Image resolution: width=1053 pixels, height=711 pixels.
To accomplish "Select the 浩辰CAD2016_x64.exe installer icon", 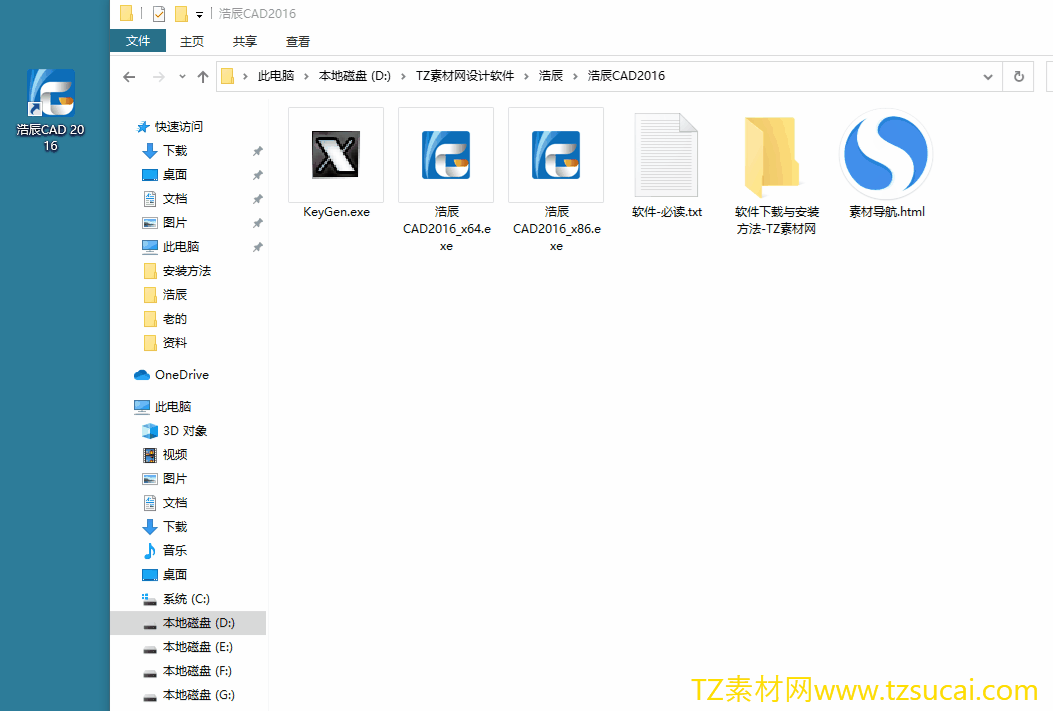I will (446, 154).
